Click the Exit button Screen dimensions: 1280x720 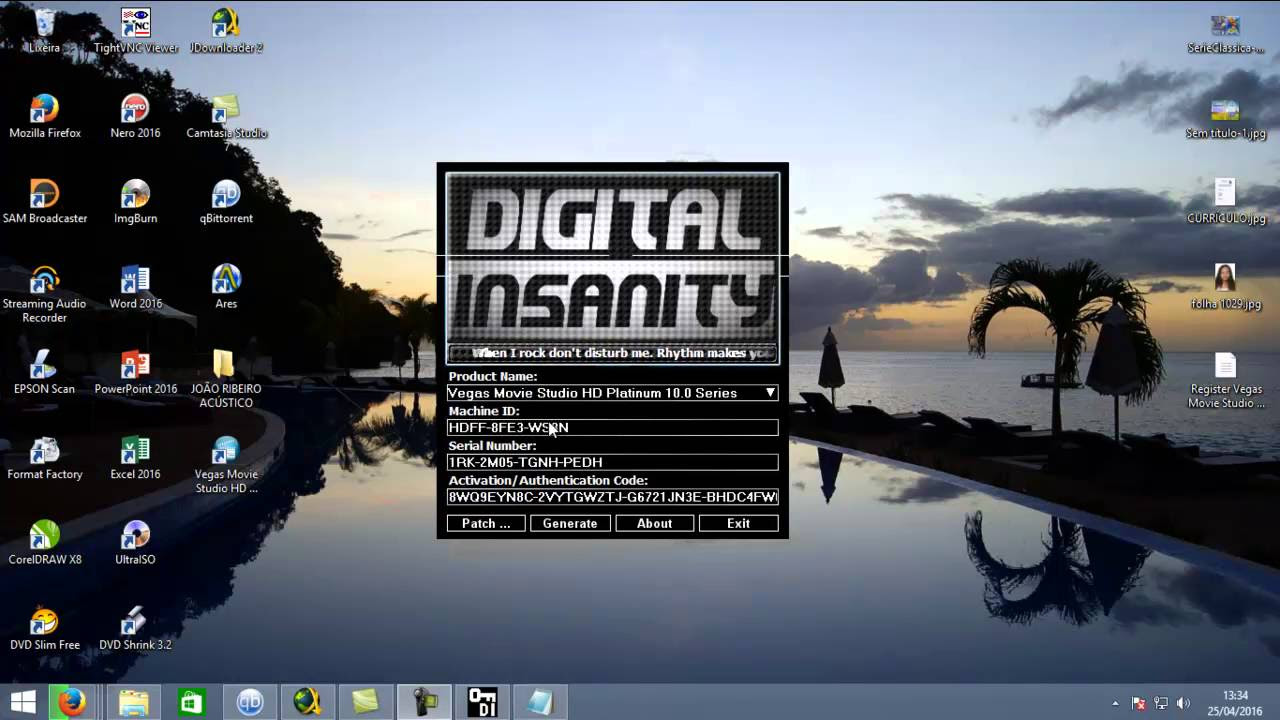pyautogui.click(x=738, y=523)
